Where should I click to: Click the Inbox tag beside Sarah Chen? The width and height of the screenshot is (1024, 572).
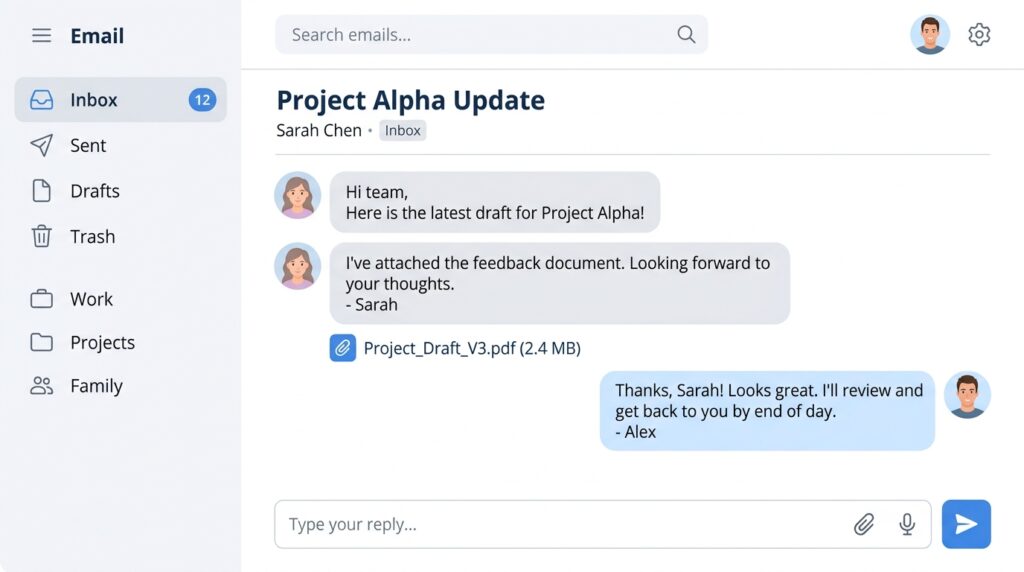(402, 131)
